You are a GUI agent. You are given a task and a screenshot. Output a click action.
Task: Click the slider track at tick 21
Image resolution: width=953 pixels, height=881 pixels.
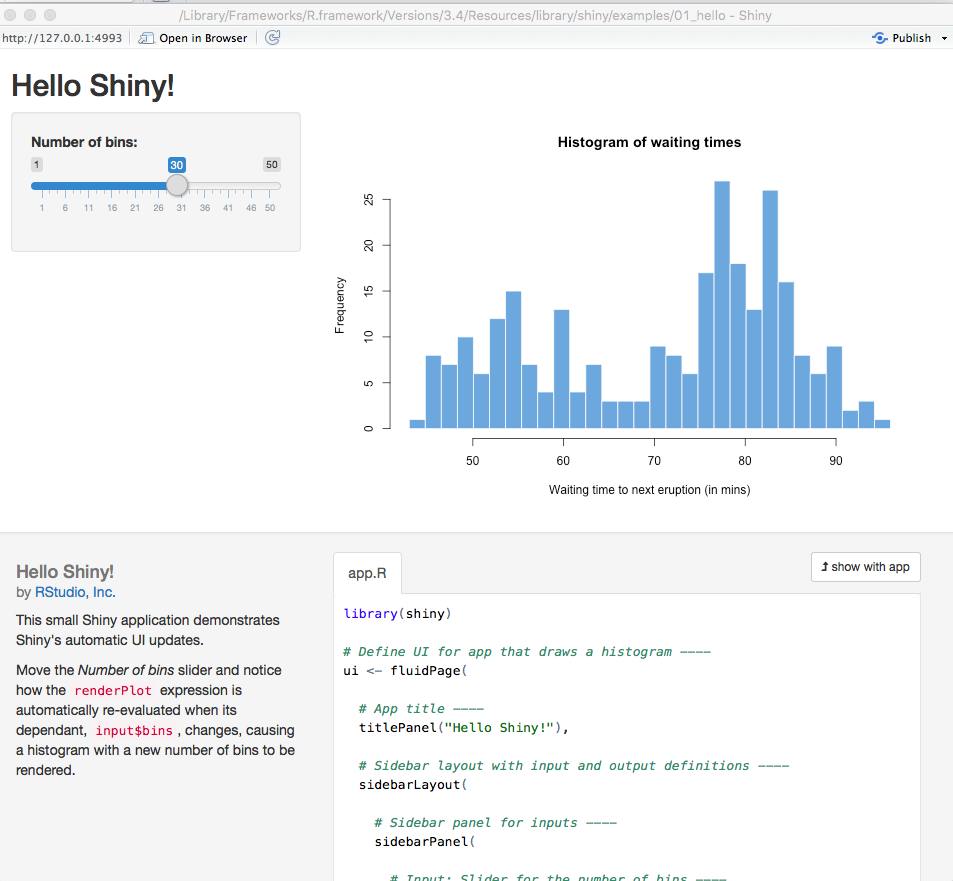pos(135,186)
